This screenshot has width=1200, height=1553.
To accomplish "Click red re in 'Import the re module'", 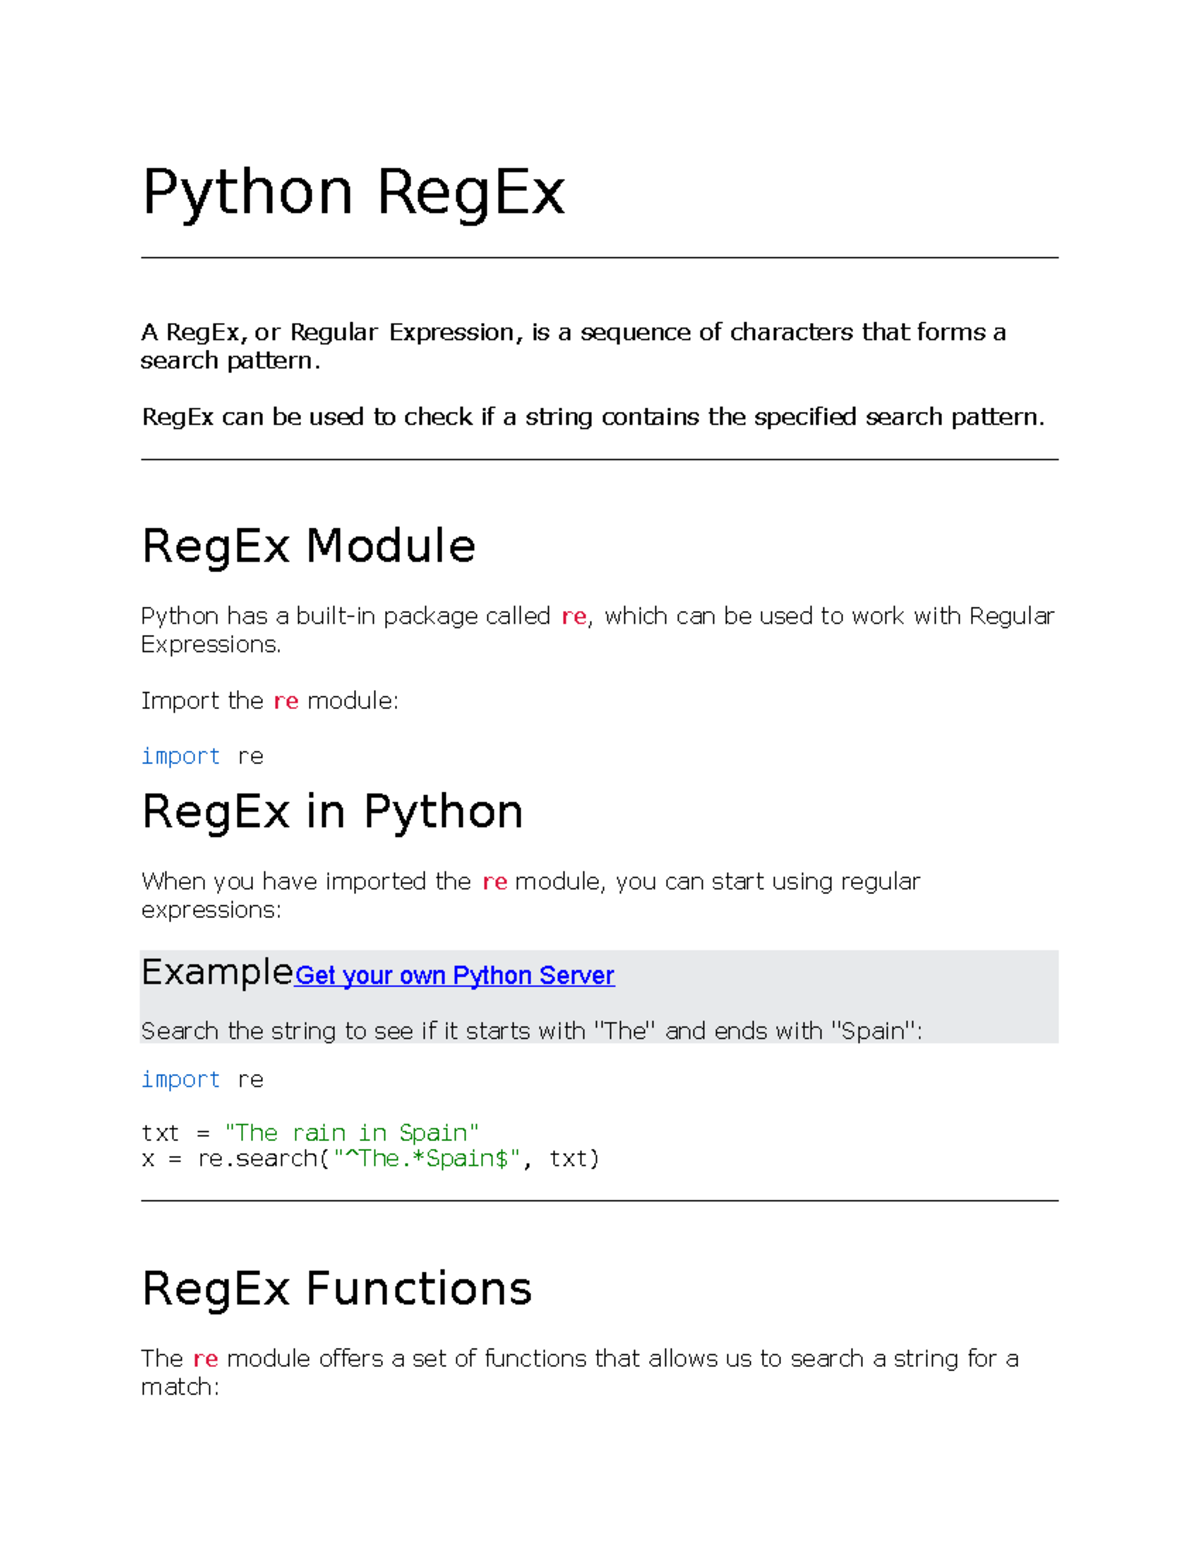I will [x=286, y=702].
